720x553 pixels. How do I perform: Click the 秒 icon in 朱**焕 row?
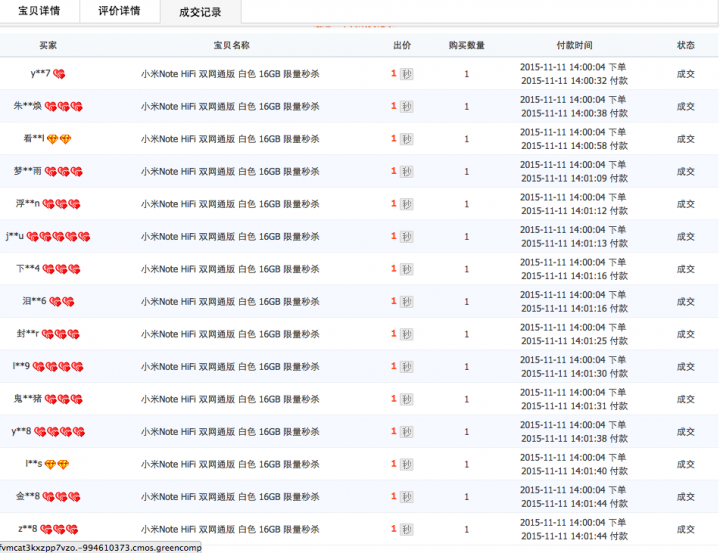click(x=406, y=107)
